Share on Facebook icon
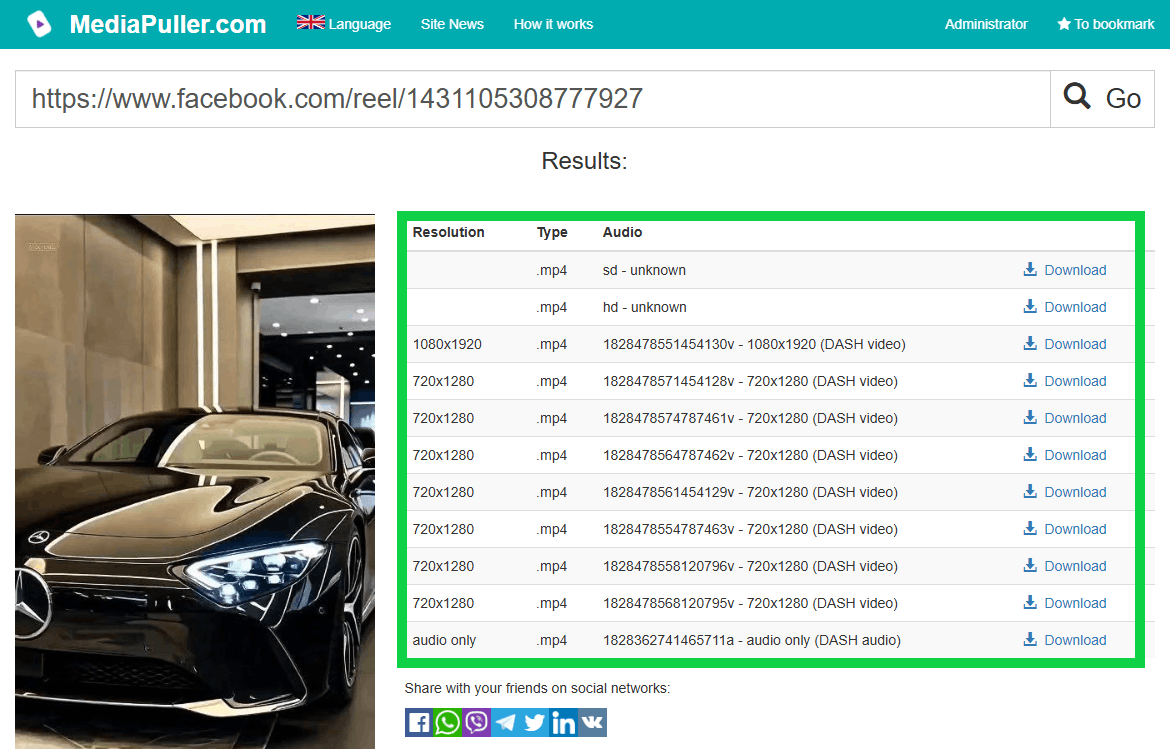 pyautogui.click(x=419, y=722)
